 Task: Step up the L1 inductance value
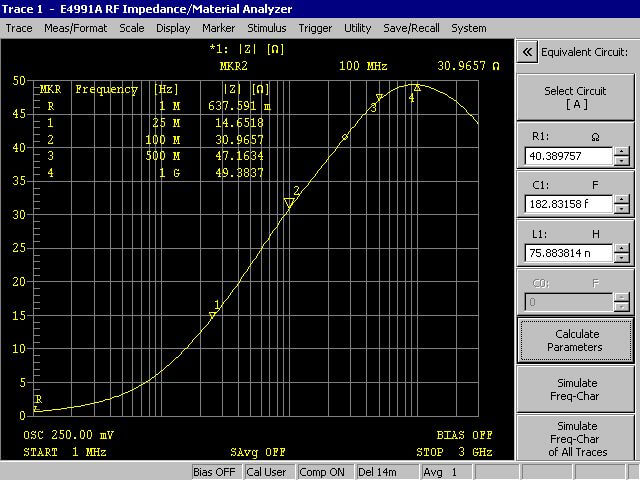(x=622, y=248)
